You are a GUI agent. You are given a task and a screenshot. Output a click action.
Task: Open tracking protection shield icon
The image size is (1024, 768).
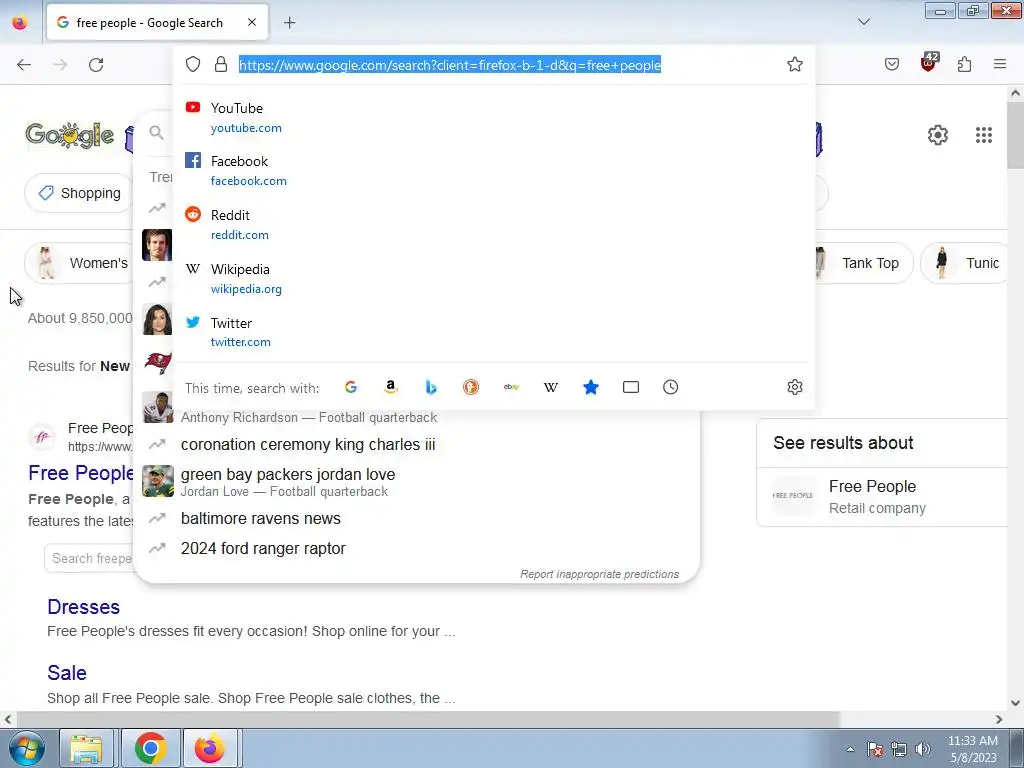coord(193,64)
